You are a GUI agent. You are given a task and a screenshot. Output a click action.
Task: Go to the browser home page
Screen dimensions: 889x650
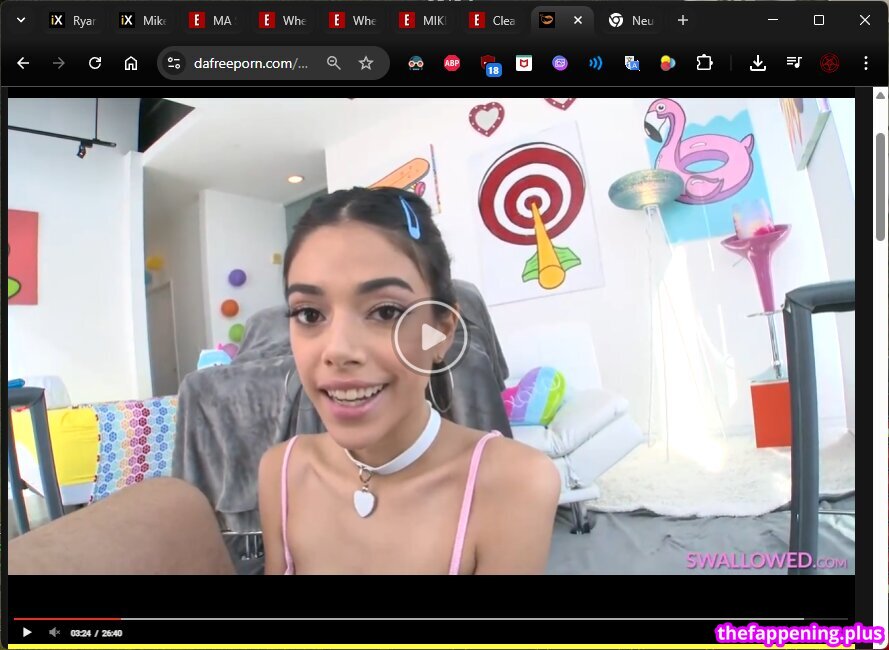[x=131, y=63]
